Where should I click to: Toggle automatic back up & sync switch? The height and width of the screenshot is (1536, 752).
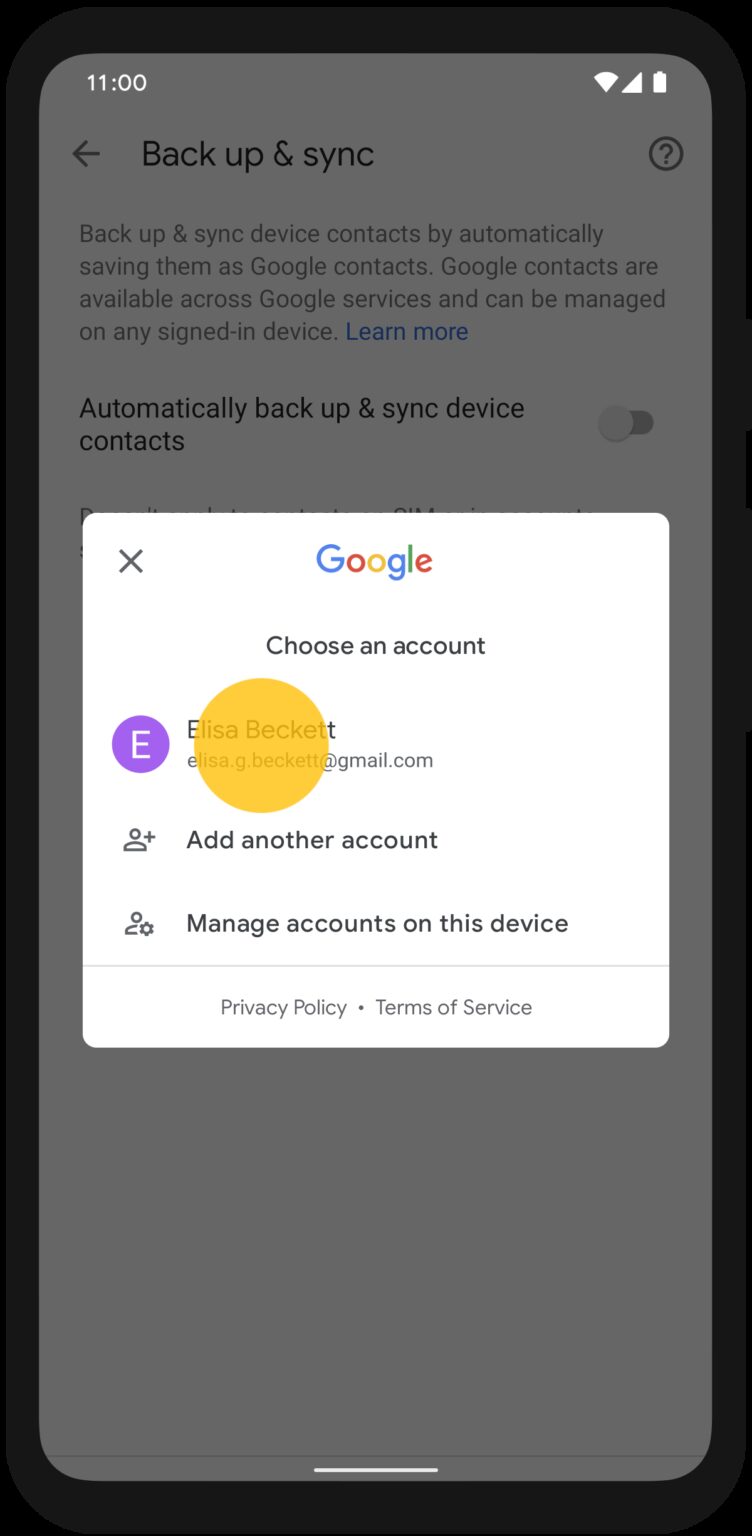coord(626,424)
